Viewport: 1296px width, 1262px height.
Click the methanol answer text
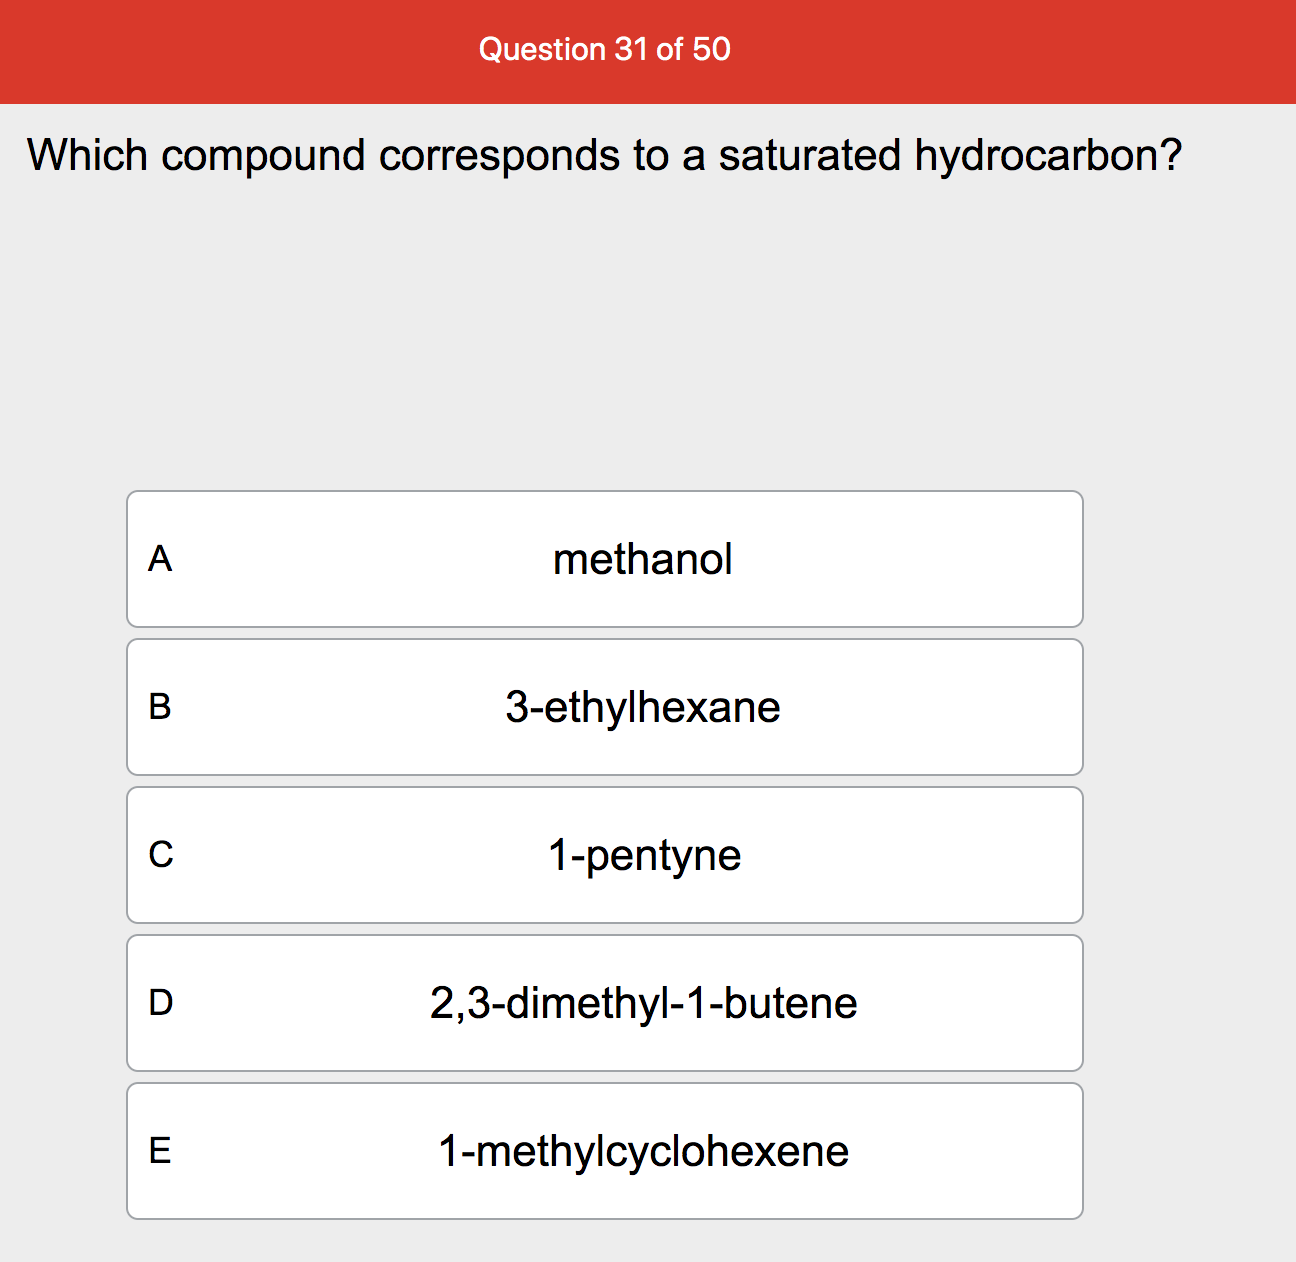click(x=643, y=559)
